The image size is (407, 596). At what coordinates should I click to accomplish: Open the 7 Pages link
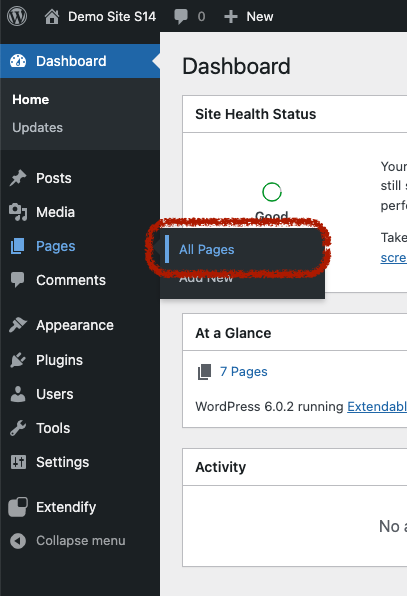244,371
